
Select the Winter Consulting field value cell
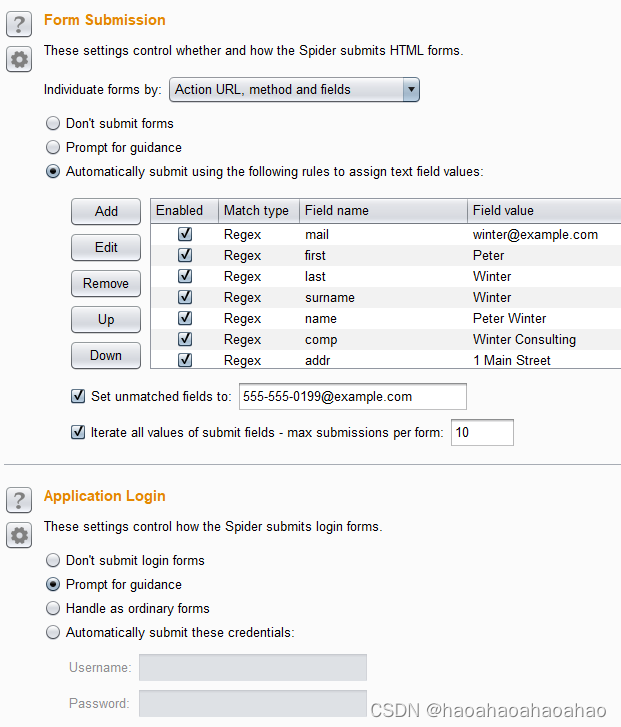544,339
